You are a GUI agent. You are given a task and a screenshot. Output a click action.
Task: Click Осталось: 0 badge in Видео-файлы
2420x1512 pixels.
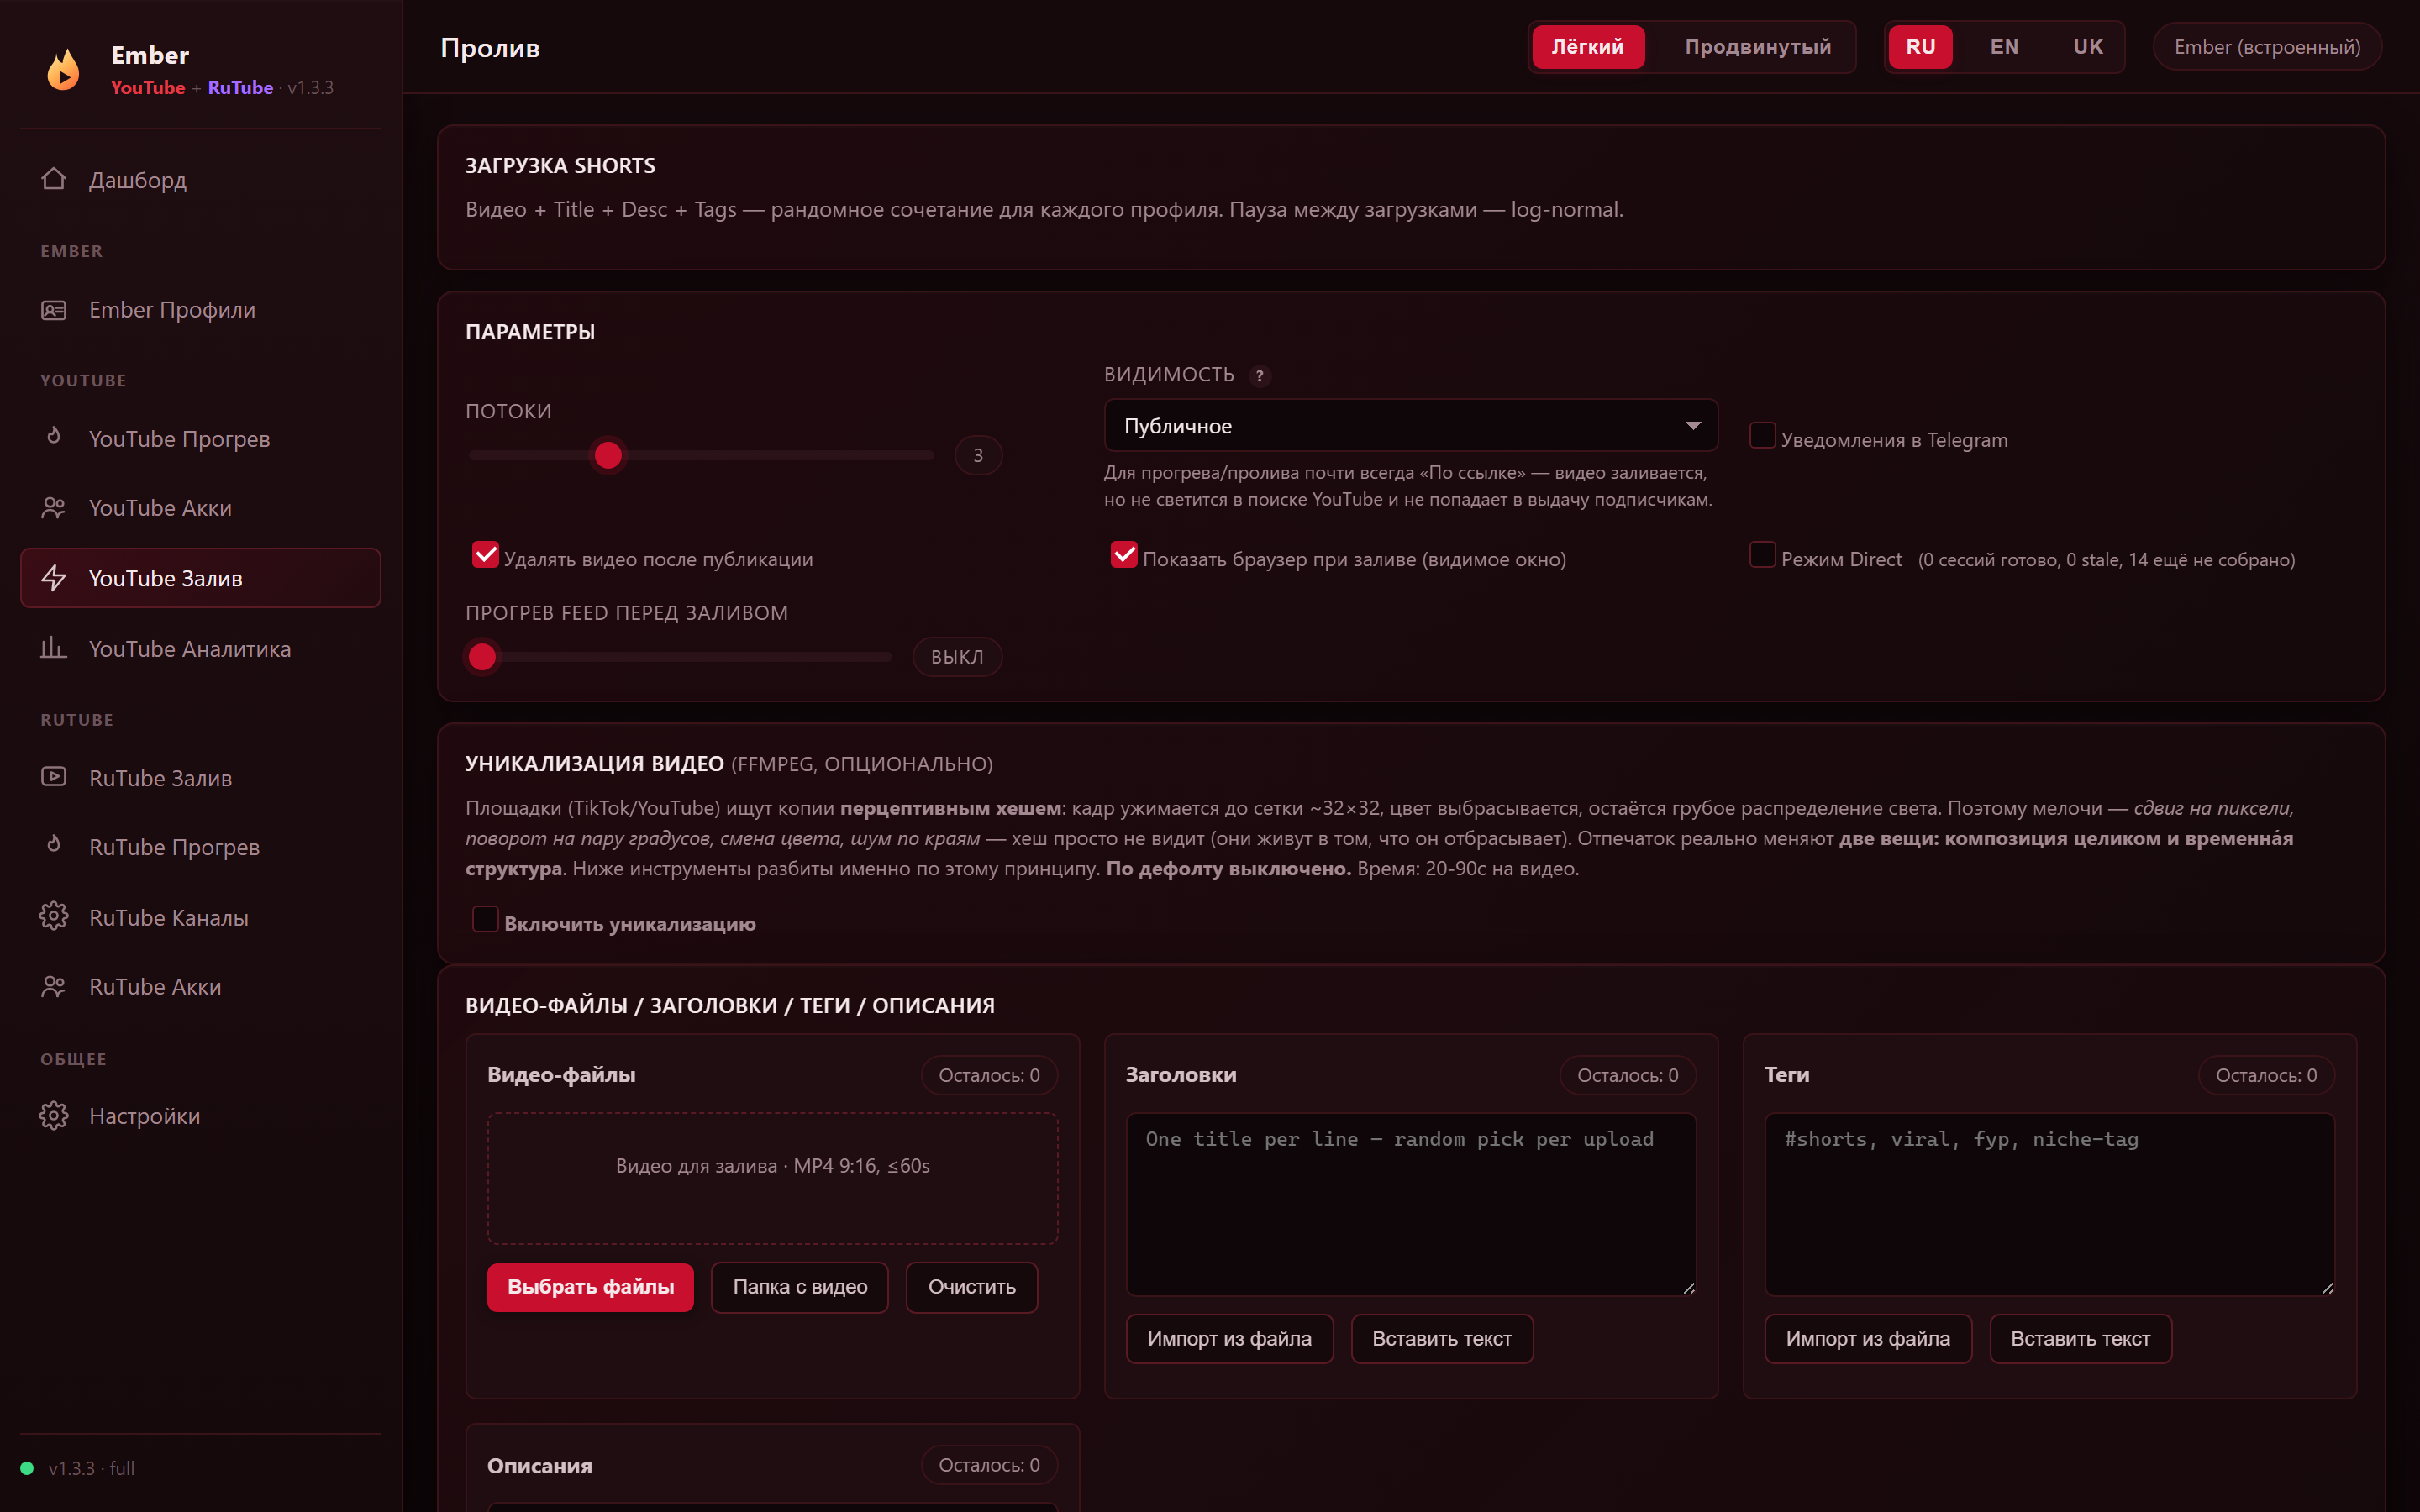click(989, 1075)
